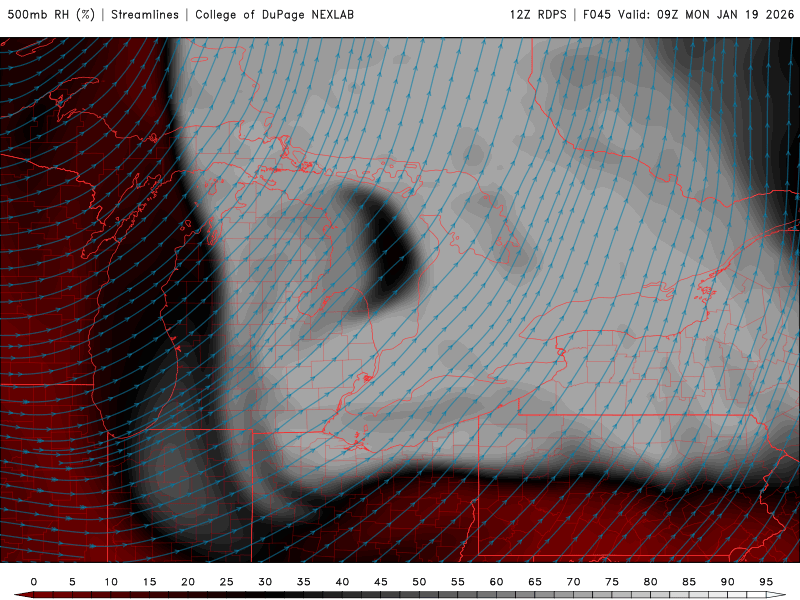Select the "40" value on the color scale

(342, 582)
